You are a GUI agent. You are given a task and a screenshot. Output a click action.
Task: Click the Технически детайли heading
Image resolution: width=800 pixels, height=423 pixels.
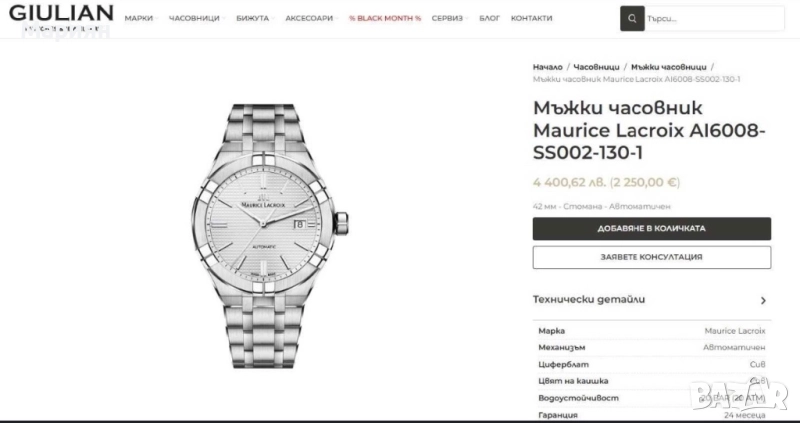pyautogui.click(x=589, y=300)
